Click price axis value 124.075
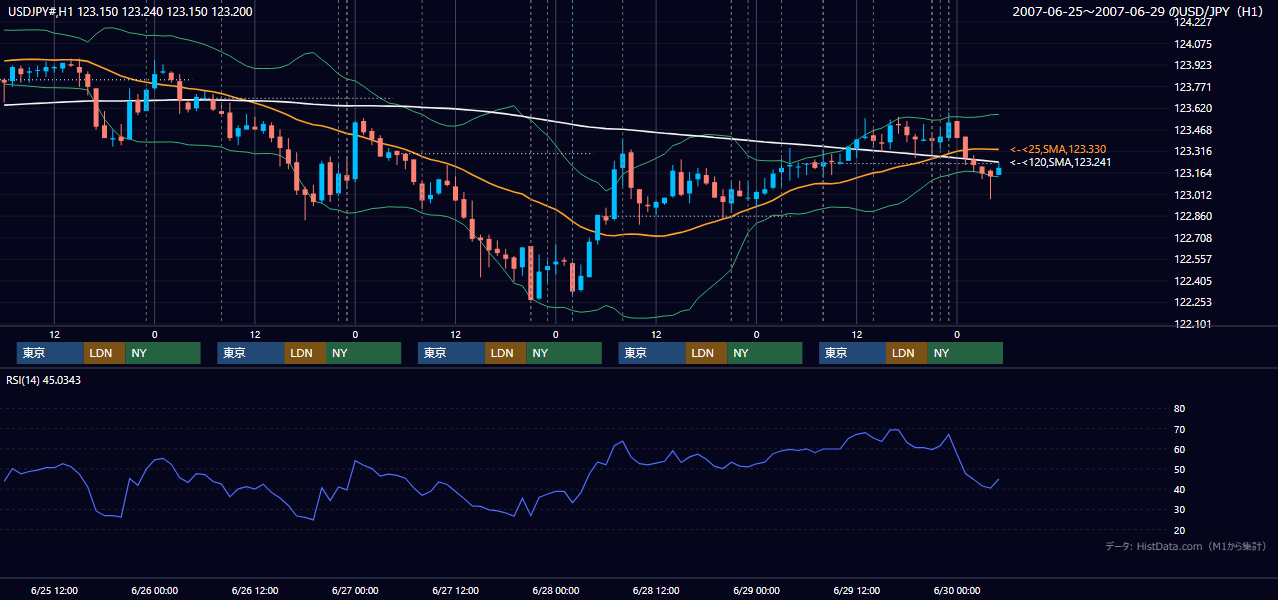This screenshot has width=1278, height=600. click(x=1194, y=44)
